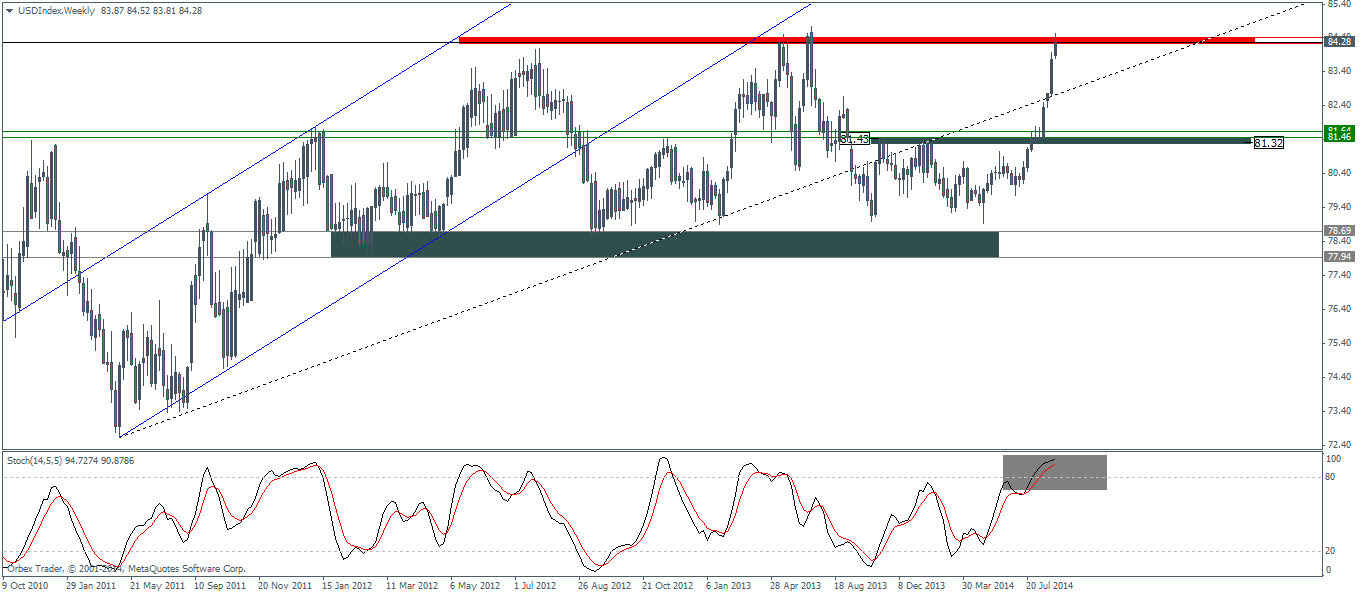Open the chart menu triangle beside USDIndex

pyautogui.click(x=9, y=11)
